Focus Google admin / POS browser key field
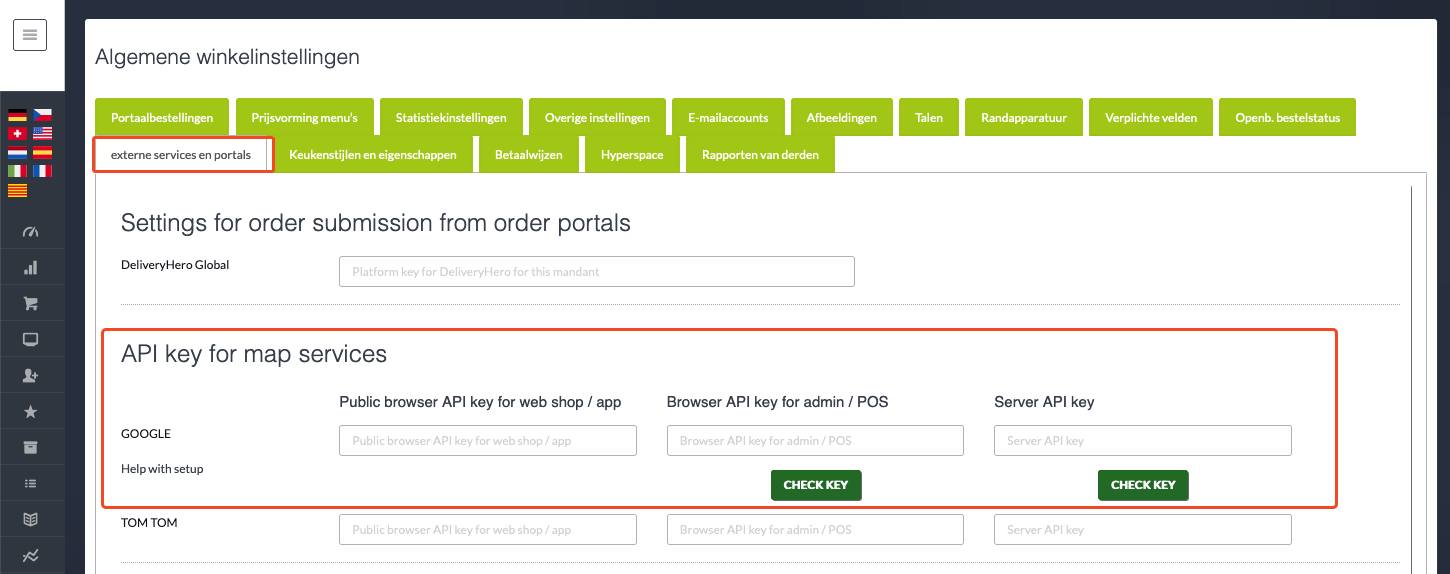1450x574 pixels. click(815, 441)
